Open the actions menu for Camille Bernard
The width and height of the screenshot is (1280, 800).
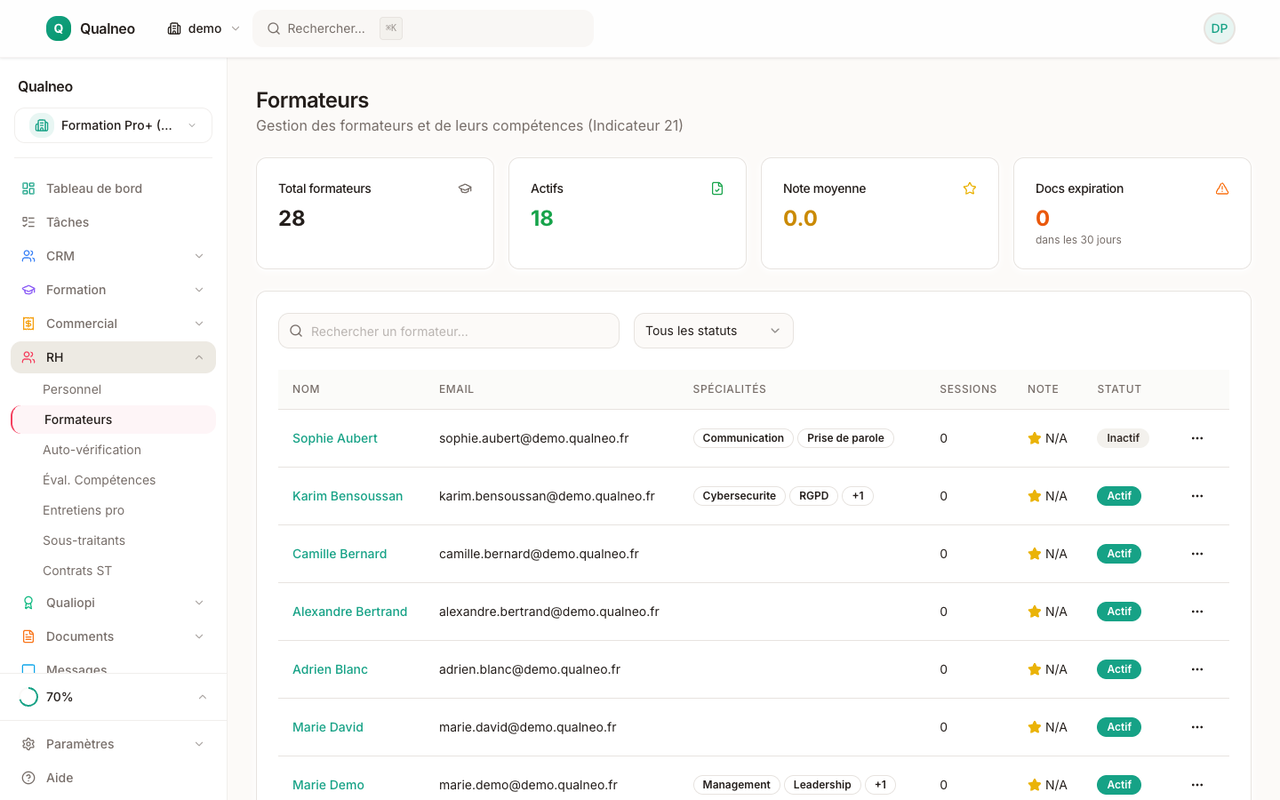click(1197, 554)
